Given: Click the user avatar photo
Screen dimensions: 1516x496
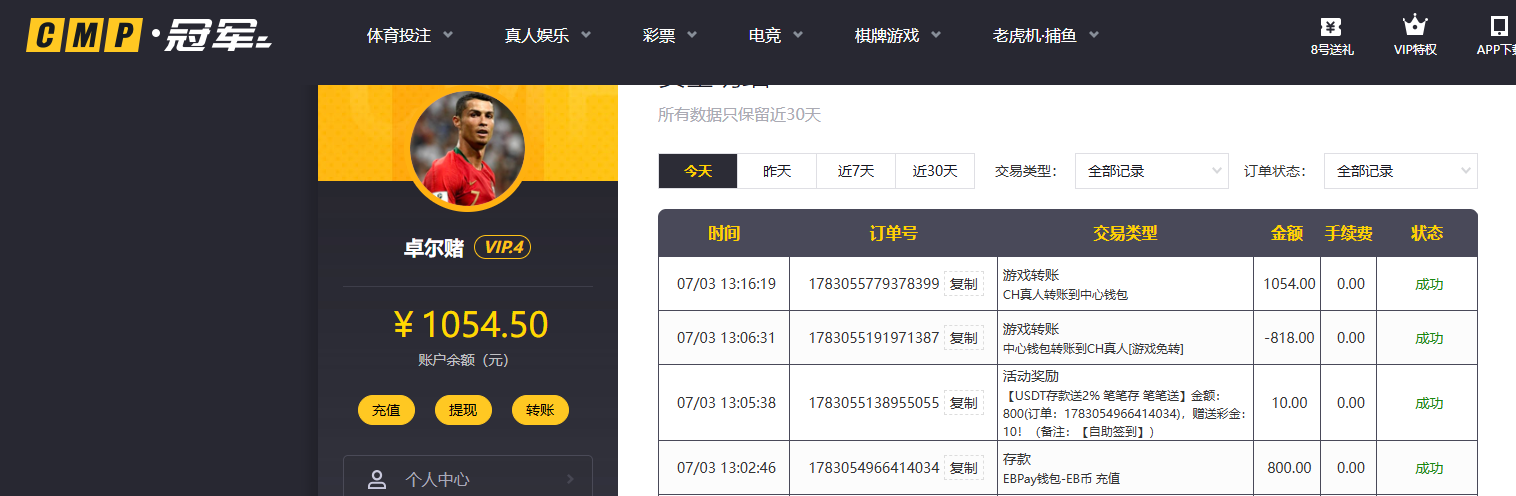Looking at the screenshot, I should (467, 149).
